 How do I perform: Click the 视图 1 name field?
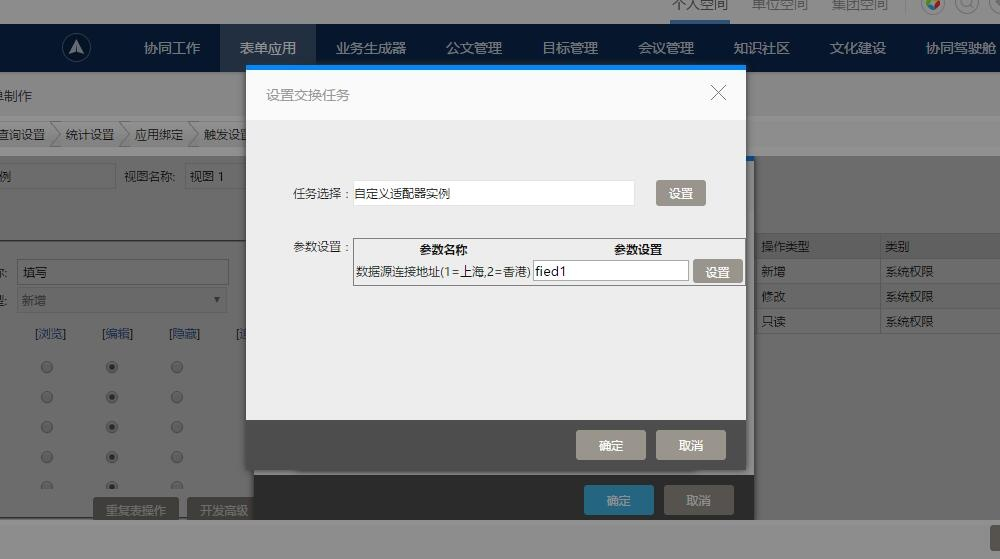216,176
